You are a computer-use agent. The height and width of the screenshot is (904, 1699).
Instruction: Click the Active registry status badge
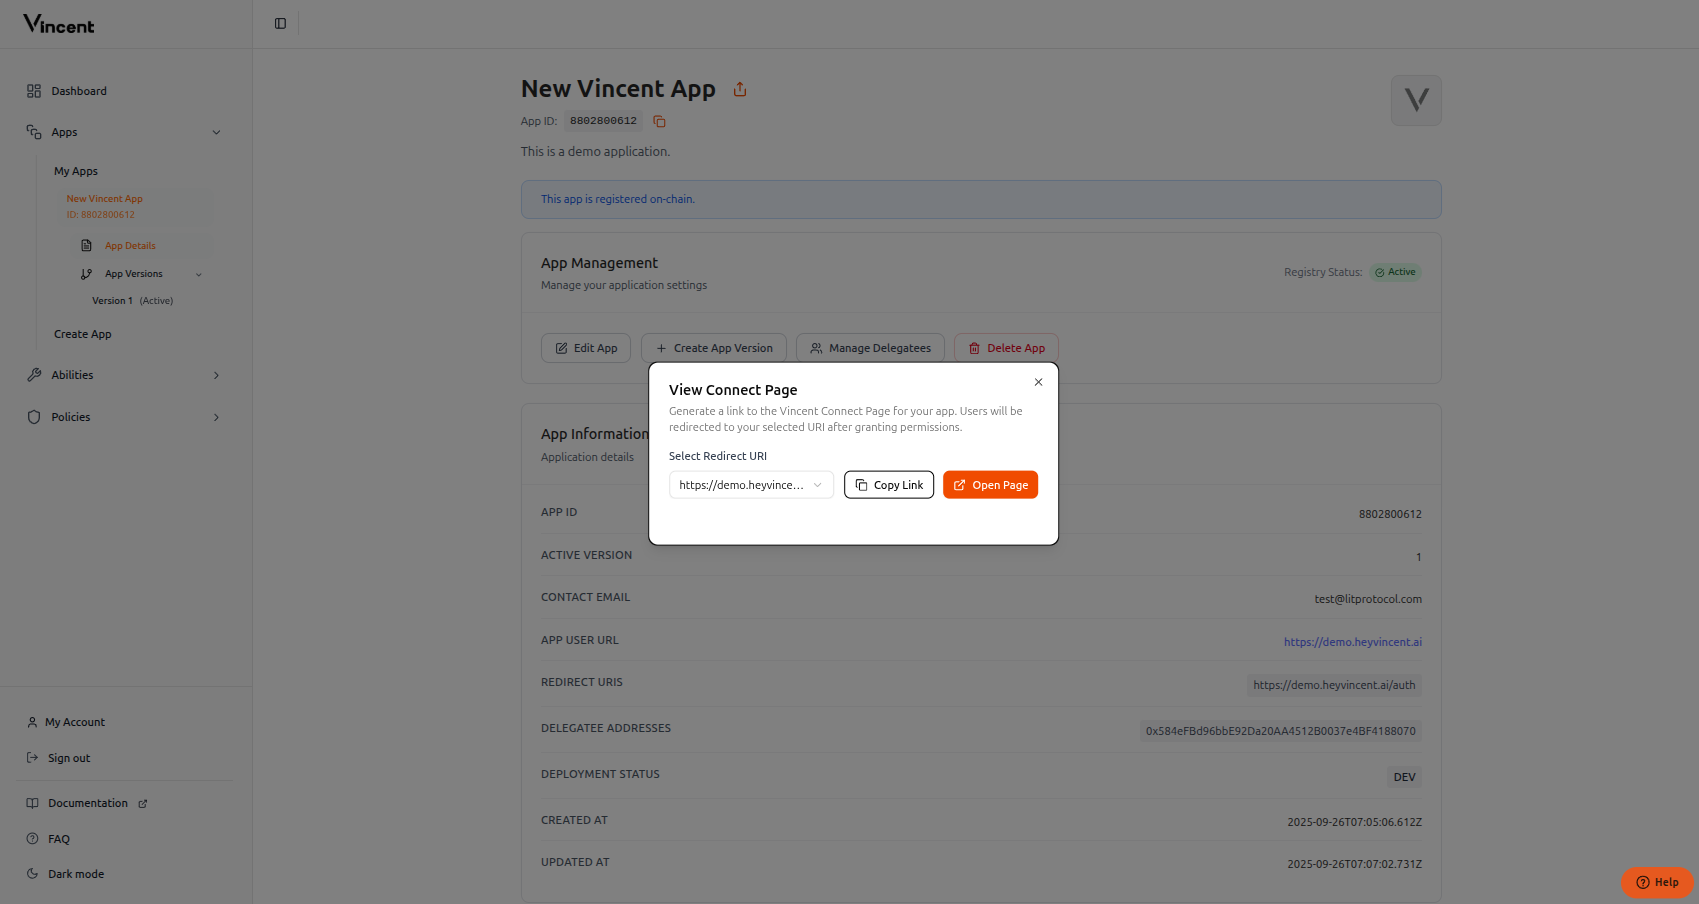coord(1395,271)
